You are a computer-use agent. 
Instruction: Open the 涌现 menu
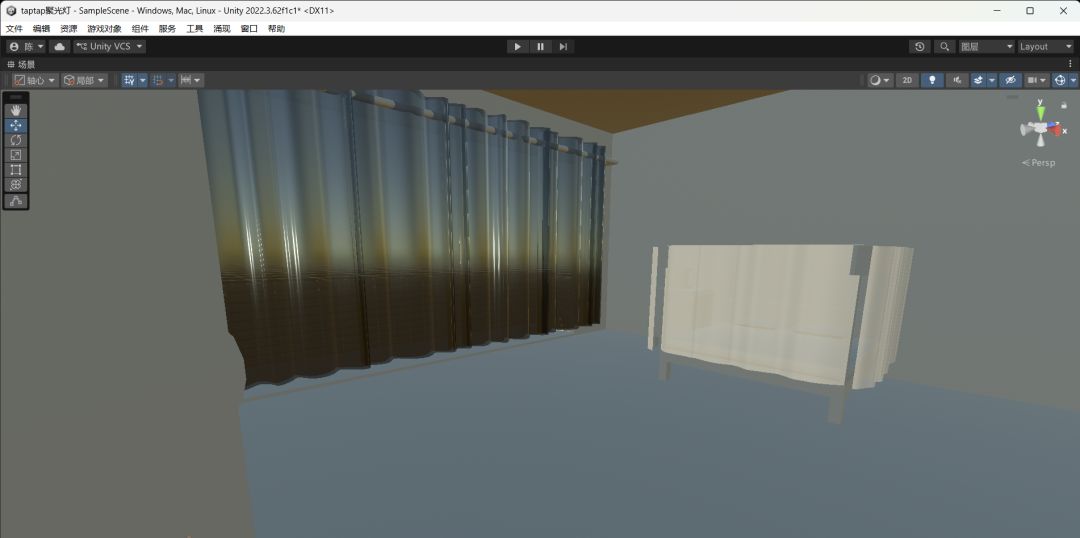tap(222, 29)
